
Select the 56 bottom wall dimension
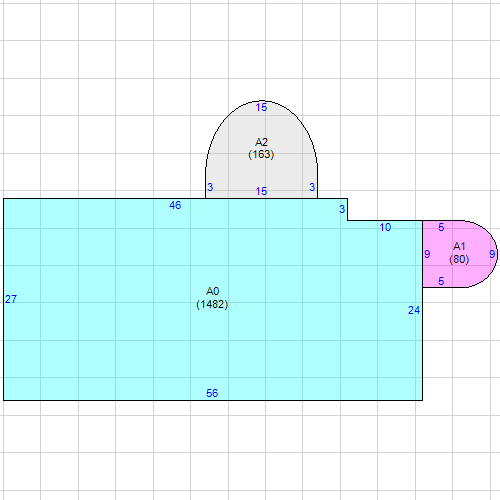(212, 393)
